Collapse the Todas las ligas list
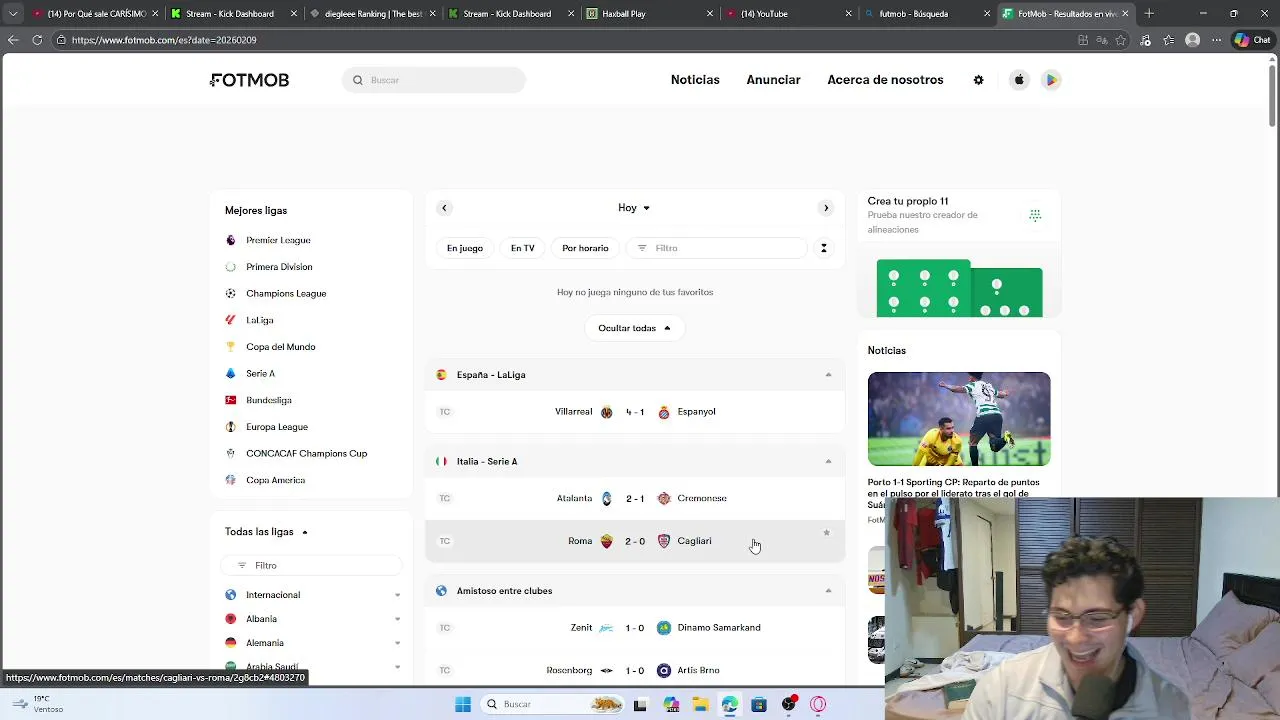Image resolution: width=1280 pixels, height=720 pixels. pyautogui.click(x=305, y=532)
